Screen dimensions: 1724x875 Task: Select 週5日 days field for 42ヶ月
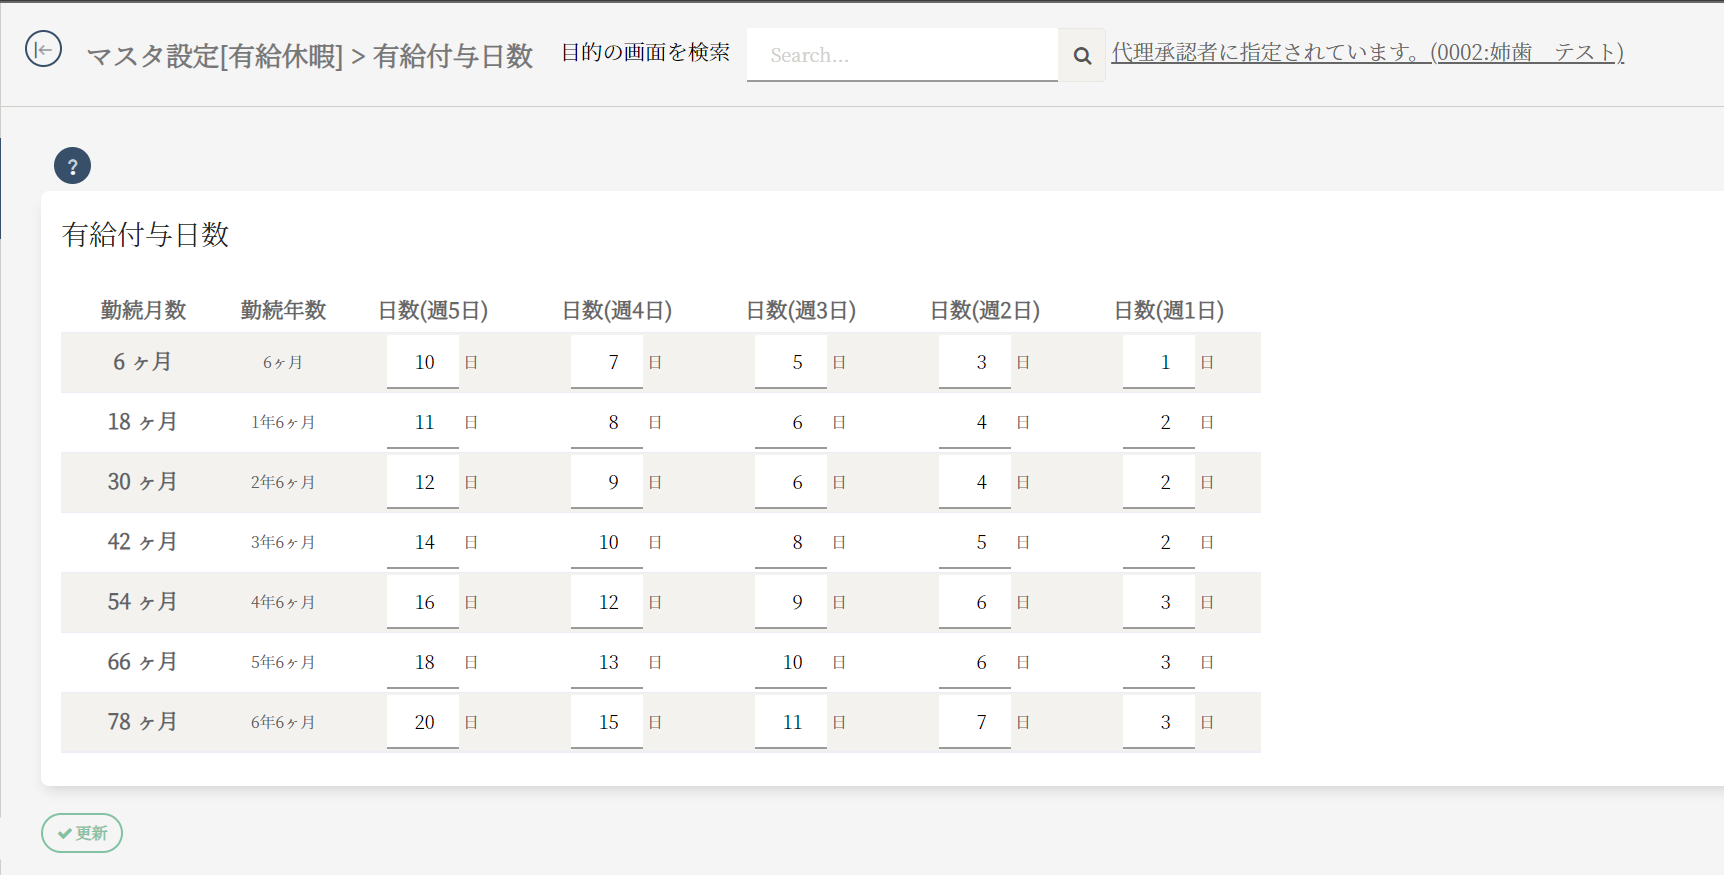(423, 542)
